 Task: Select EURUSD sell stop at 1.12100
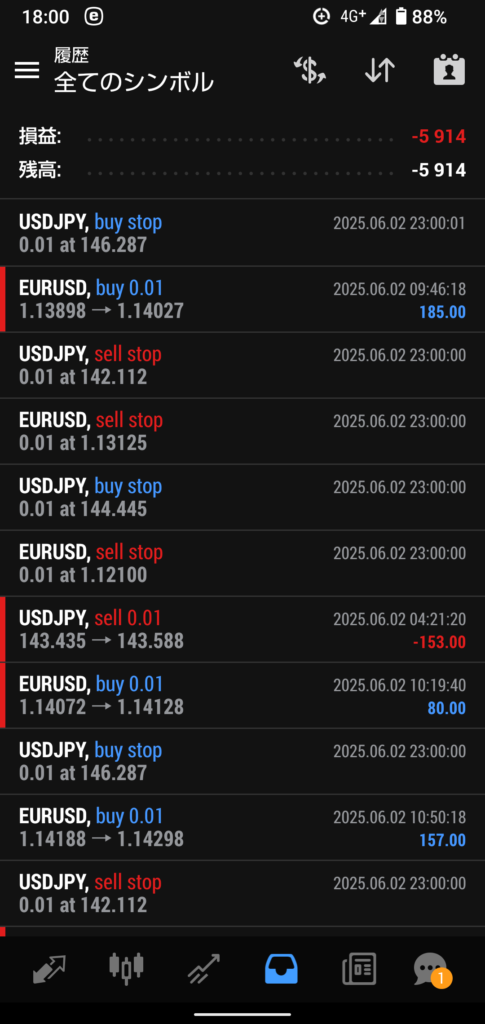(x=242, y=564)
